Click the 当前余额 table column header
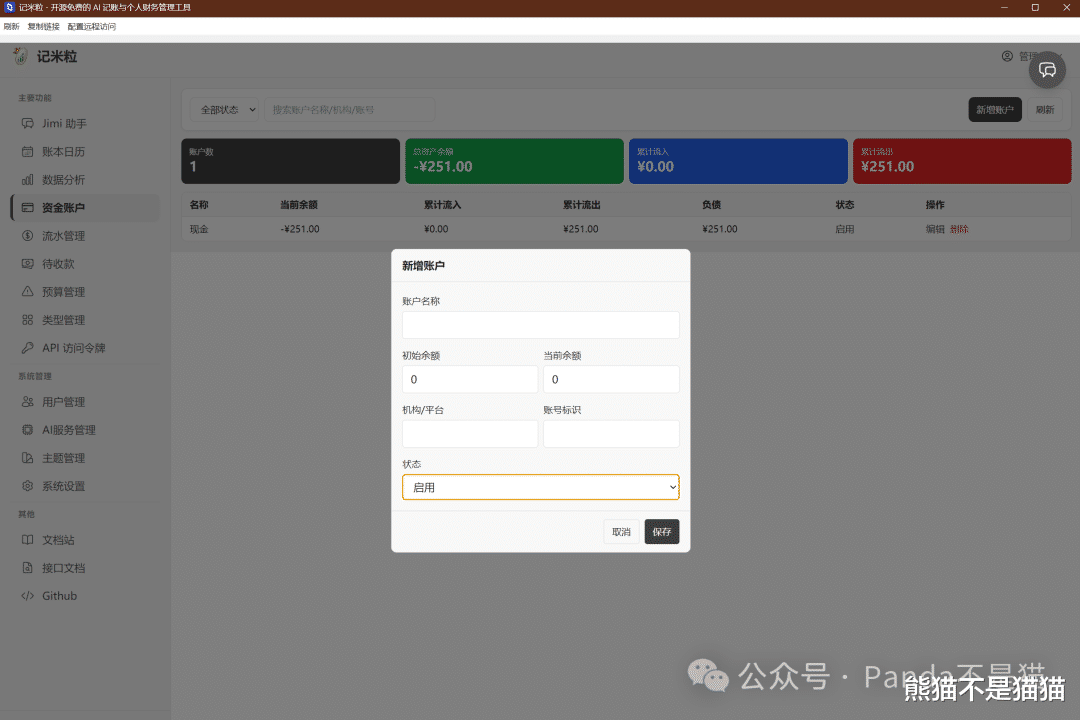 299,205
